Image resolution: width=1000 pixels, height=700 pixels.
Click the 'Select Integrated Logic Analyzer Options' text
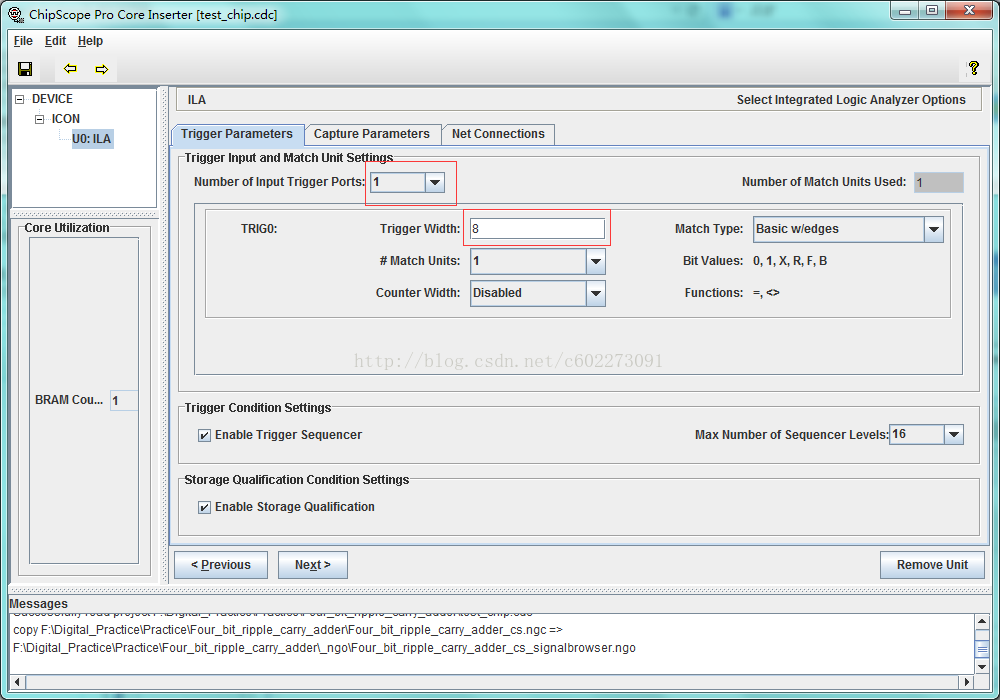[851, 99]
